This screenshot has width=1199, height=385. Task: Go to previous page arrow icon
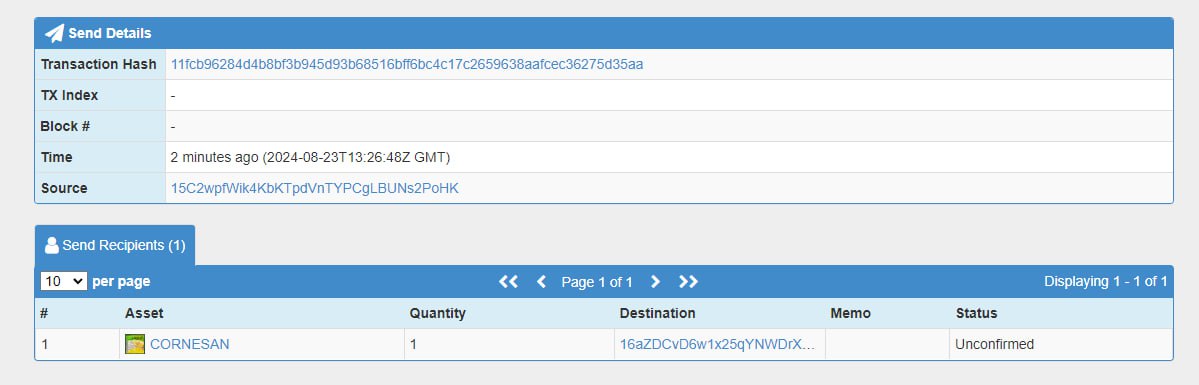tap(541, 282)
